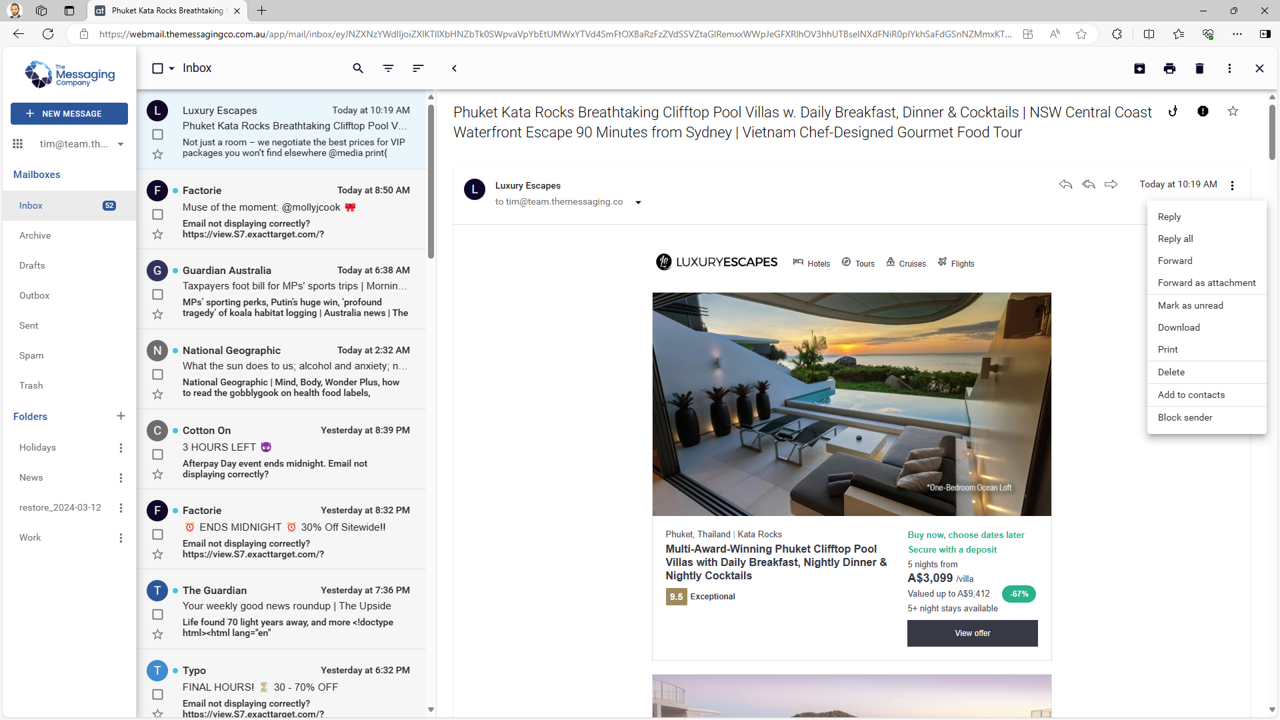Viewport: 1280px width, 720px height.
Task: Open the Trash mailbox
Action: pos(31,386)
